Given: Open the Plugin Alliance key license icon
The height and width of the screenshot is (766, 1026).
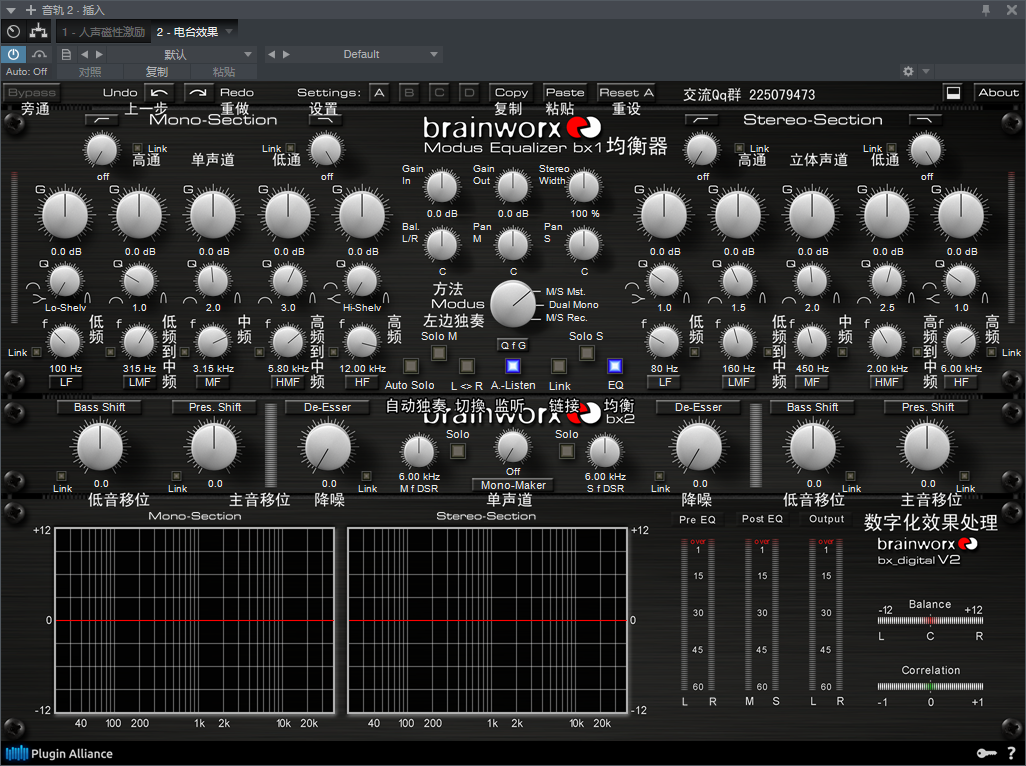Looking at the screenshot, I should point(986,754).
